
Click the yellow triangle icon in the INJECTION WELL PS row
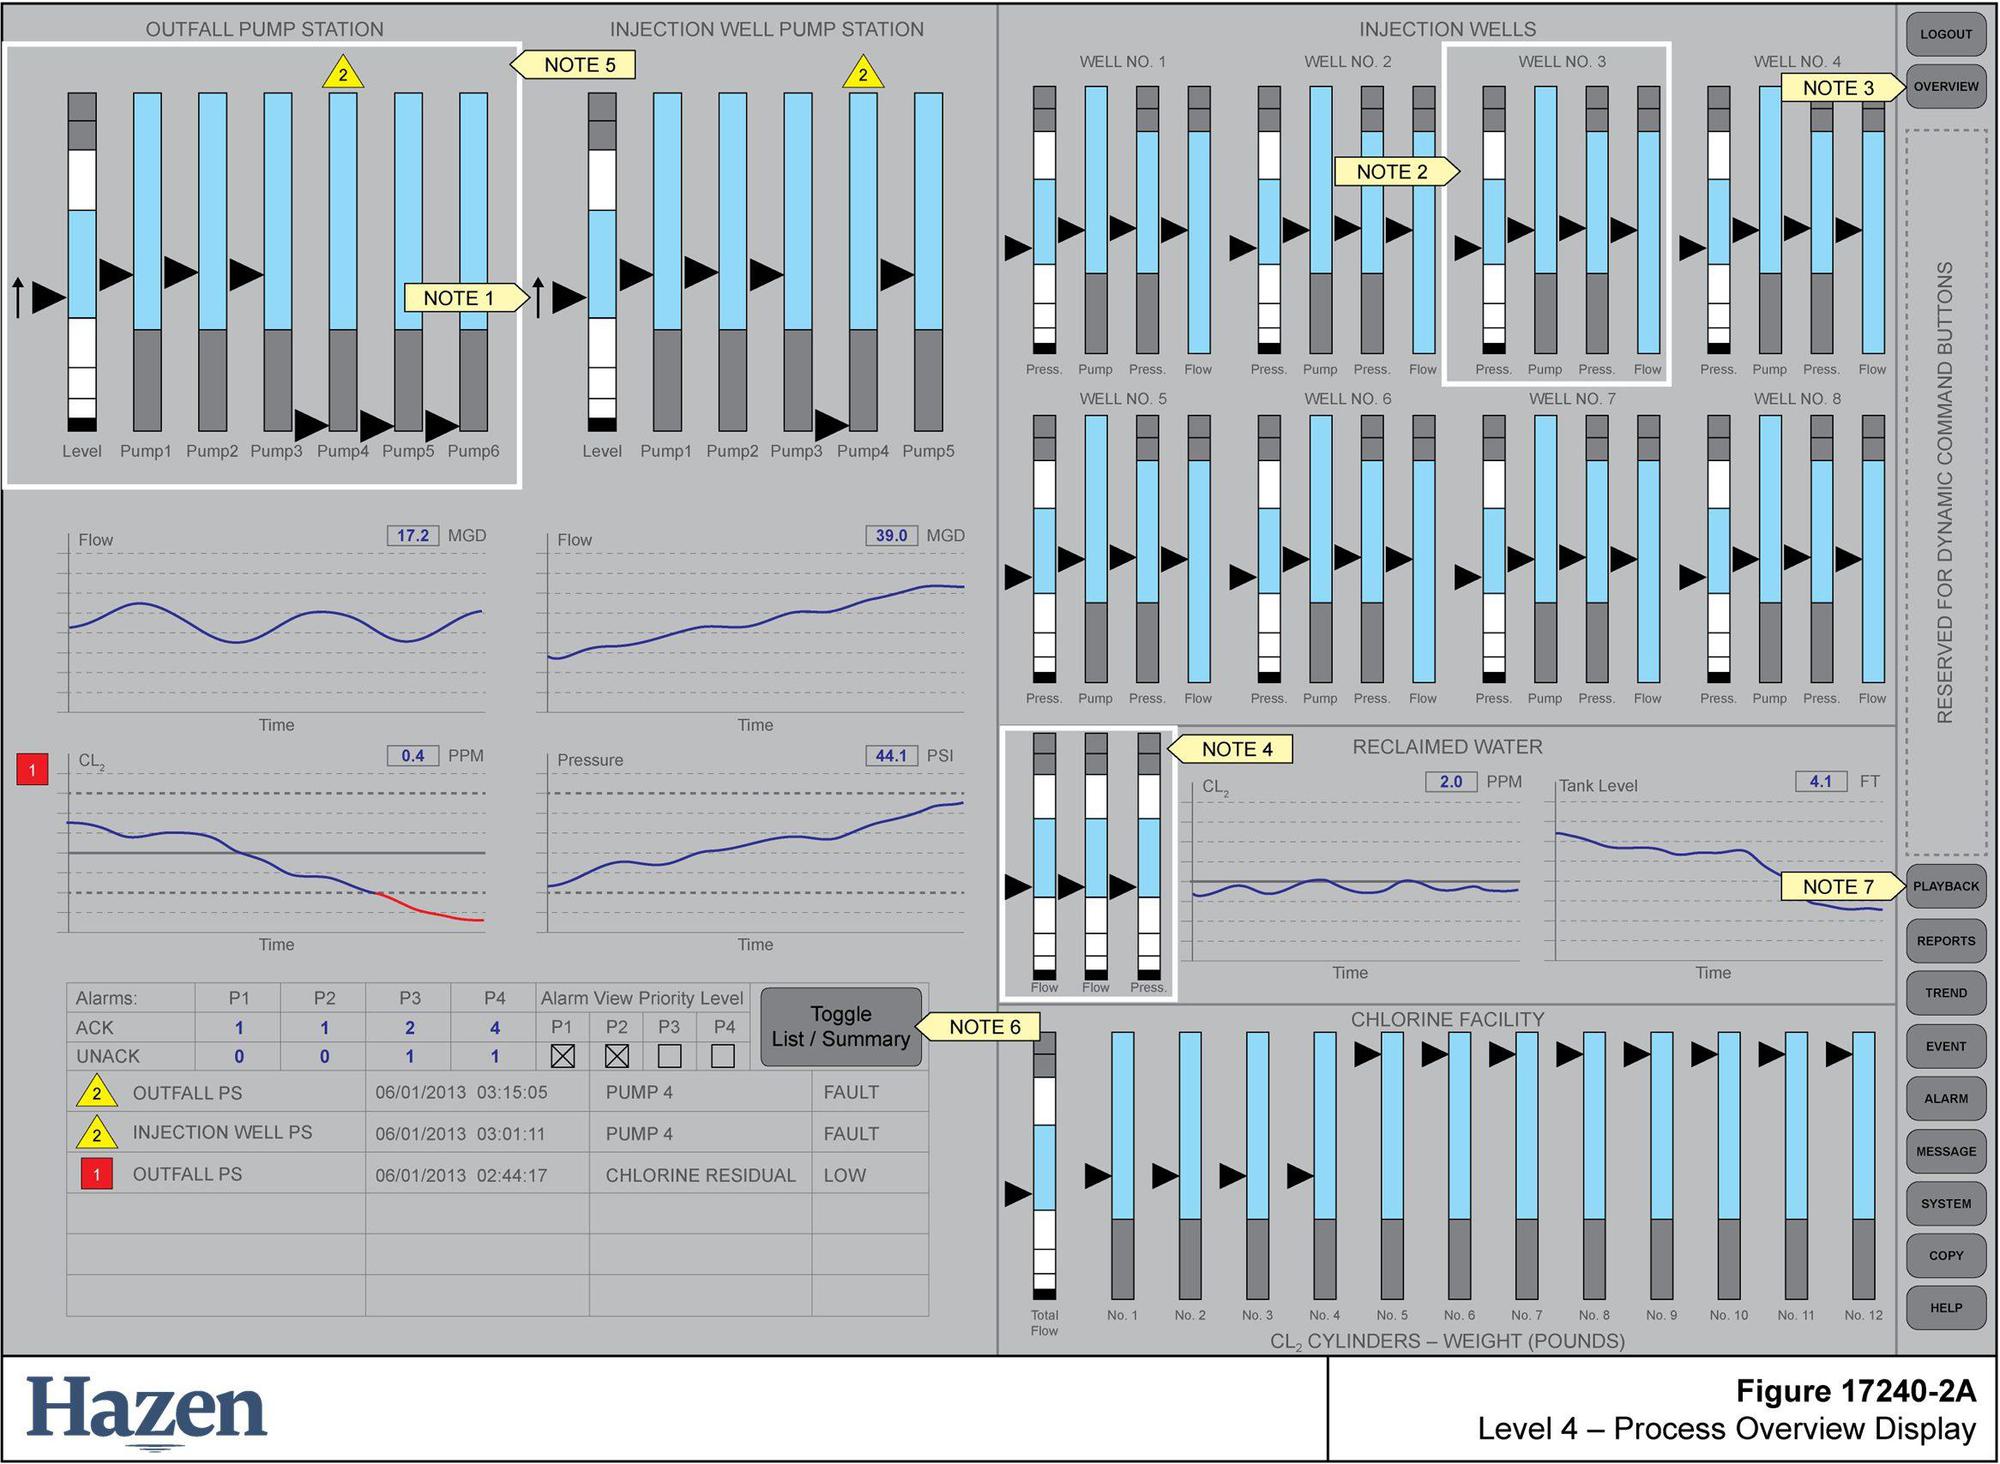click(x=96, y=1134)
